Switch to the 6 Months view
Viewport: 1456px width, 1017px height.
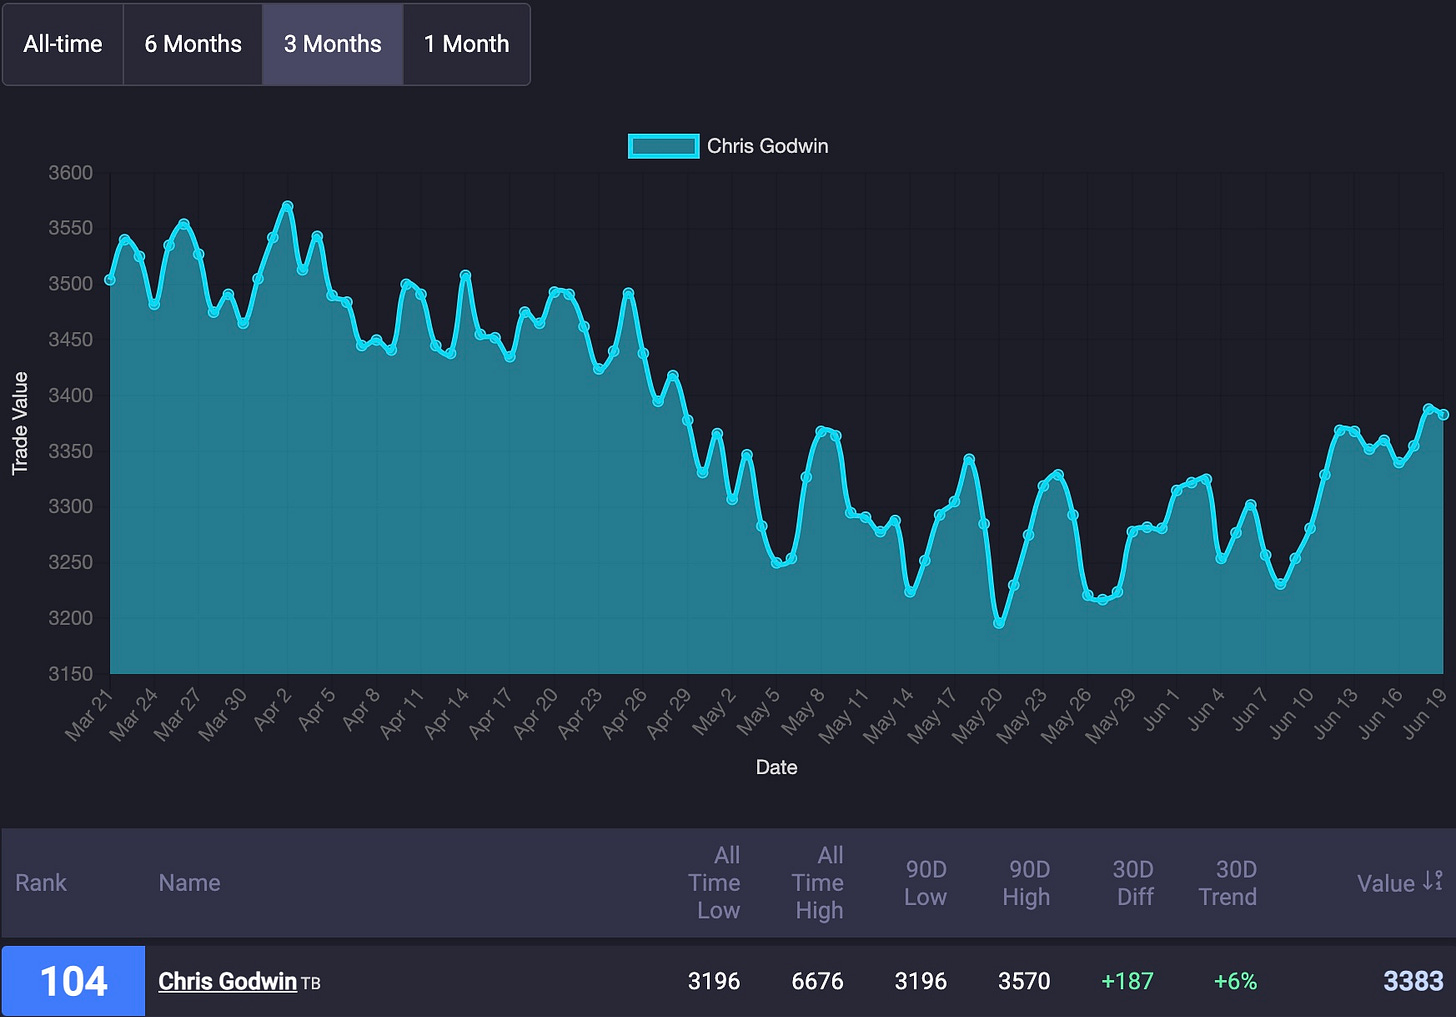coord(193,44)
